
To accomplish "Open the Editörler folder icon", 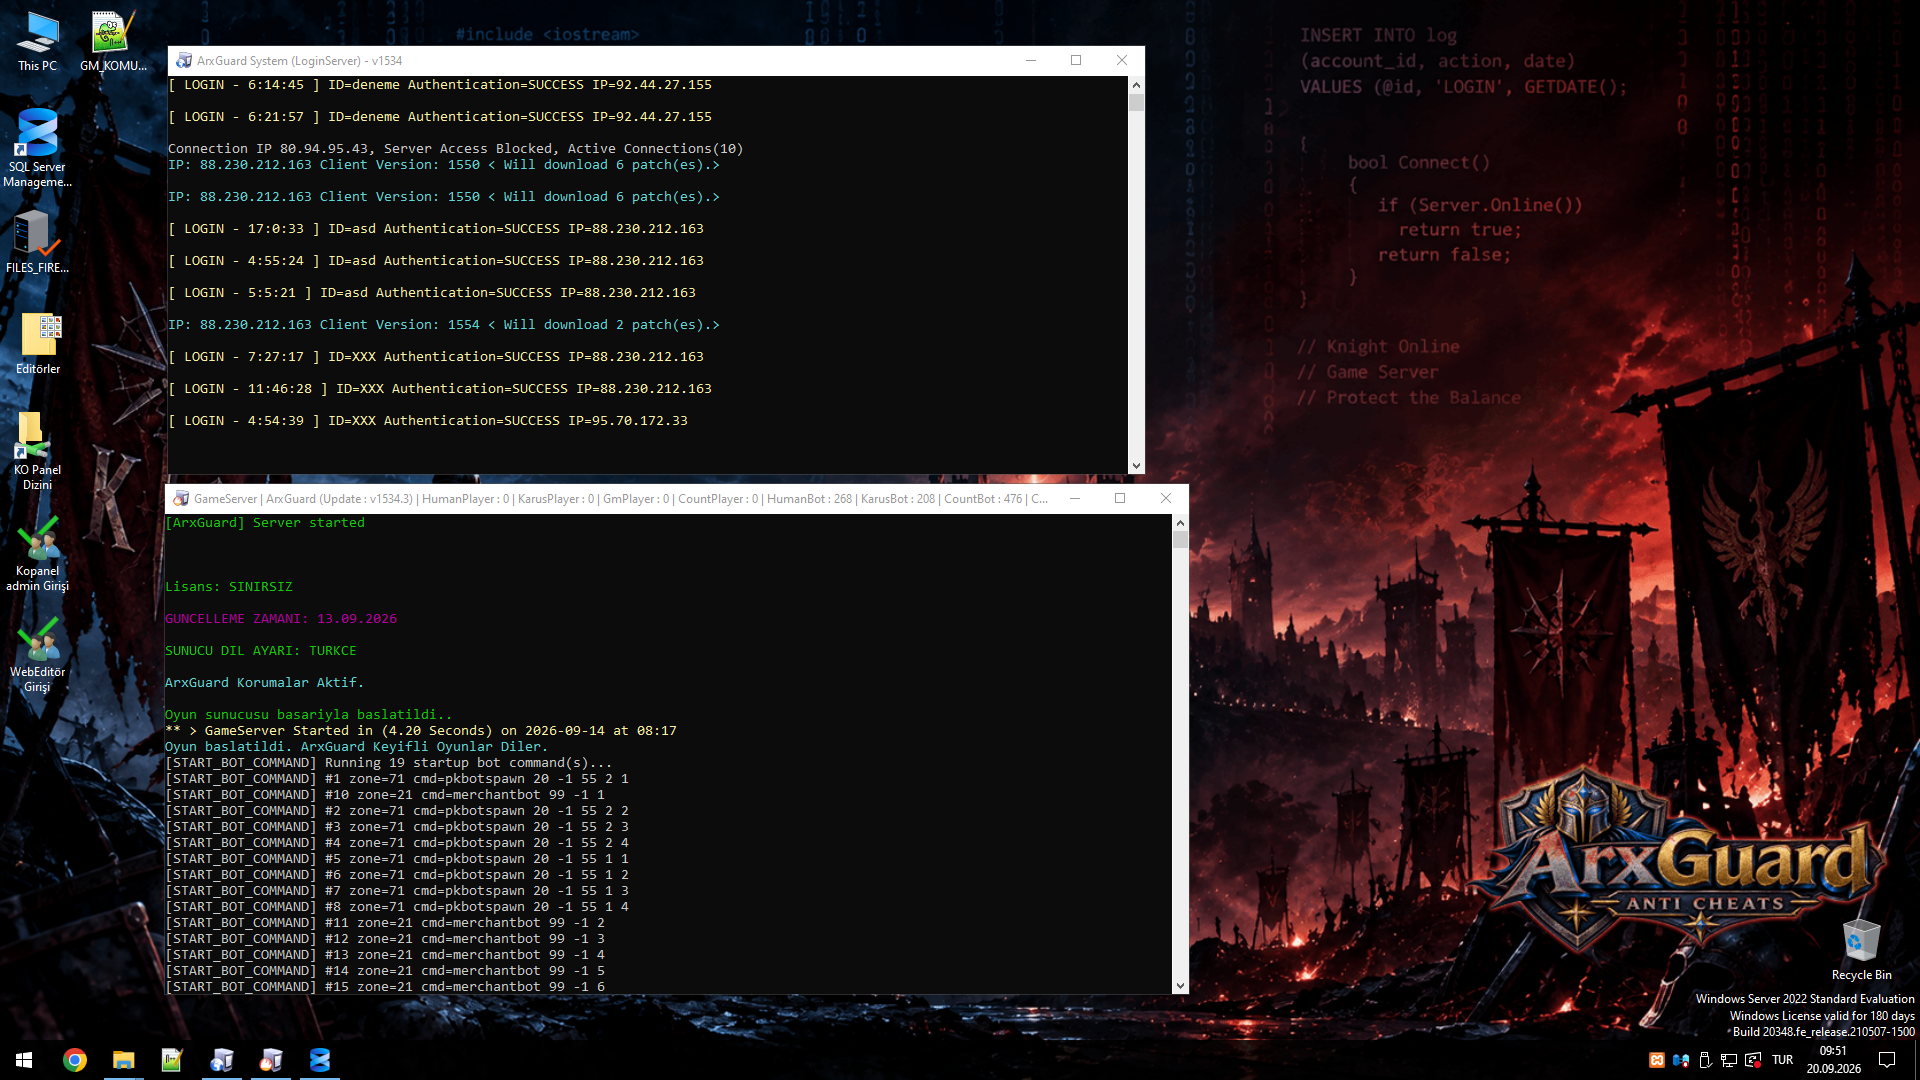I will (37, 344).
